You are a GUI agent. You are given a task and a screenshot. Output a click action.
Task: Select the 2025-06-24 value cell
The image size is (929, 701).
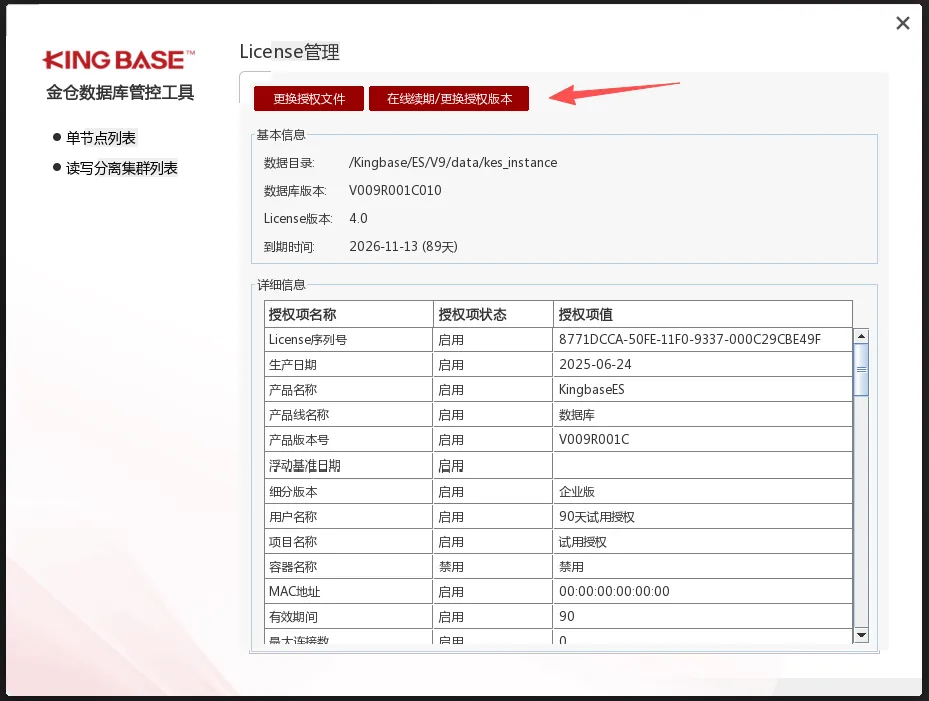click(703, 364)
